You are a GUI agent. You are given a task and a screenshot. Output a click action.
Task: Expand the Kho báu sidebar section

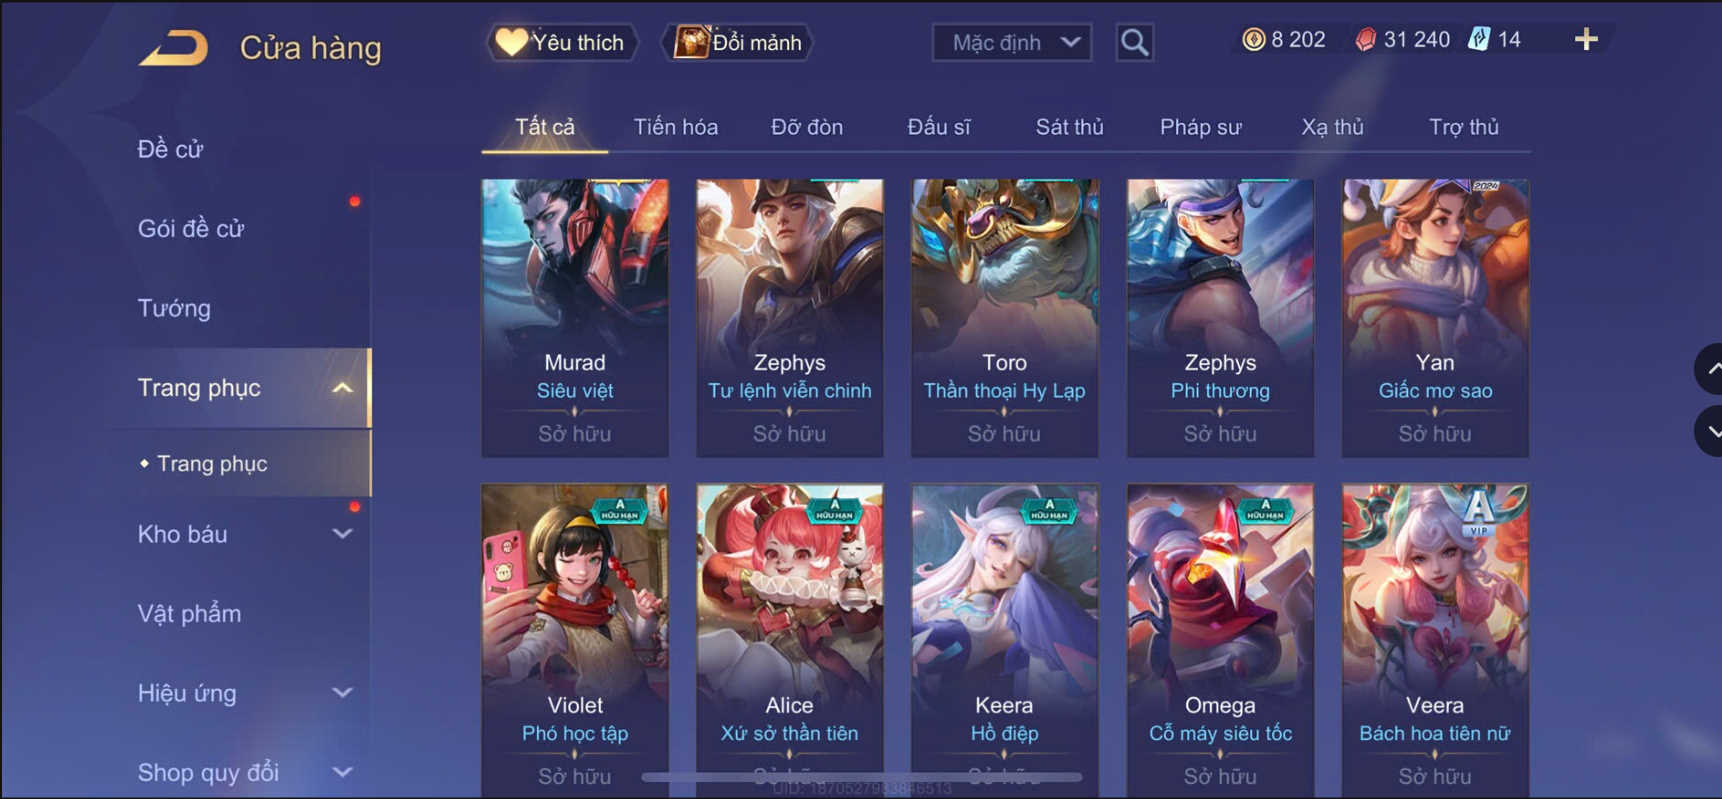tap(343, 534)
